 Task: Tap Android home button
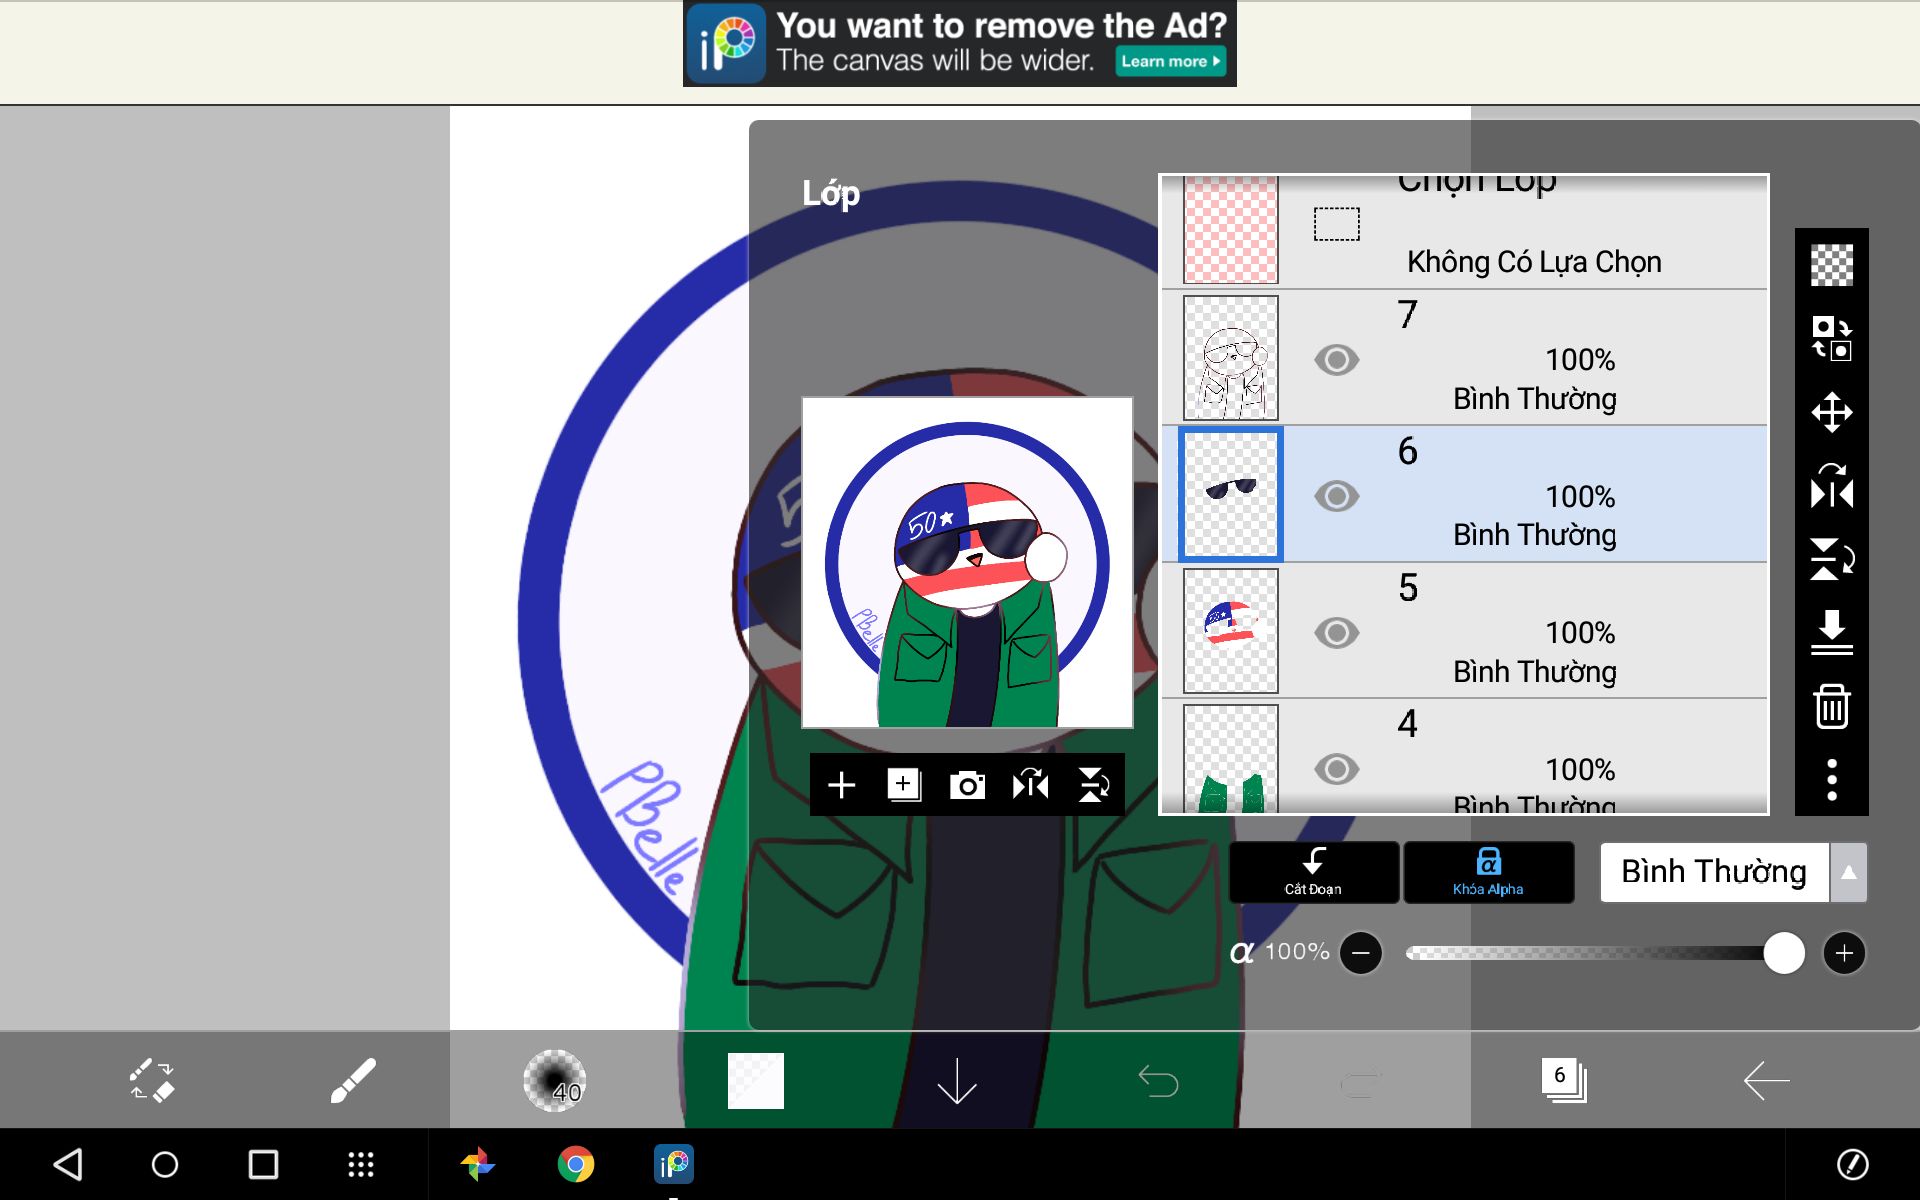point(165,1164)
